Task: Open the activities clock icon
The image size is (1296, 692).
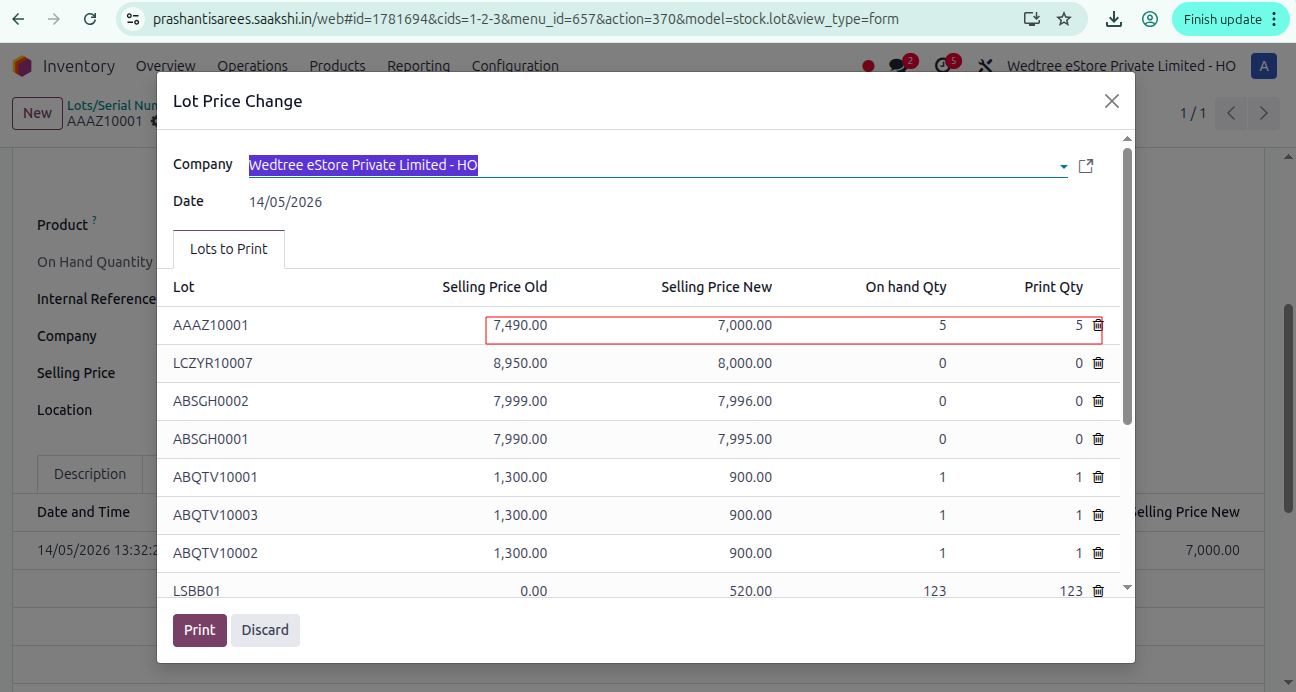Action: coord(942,66)
